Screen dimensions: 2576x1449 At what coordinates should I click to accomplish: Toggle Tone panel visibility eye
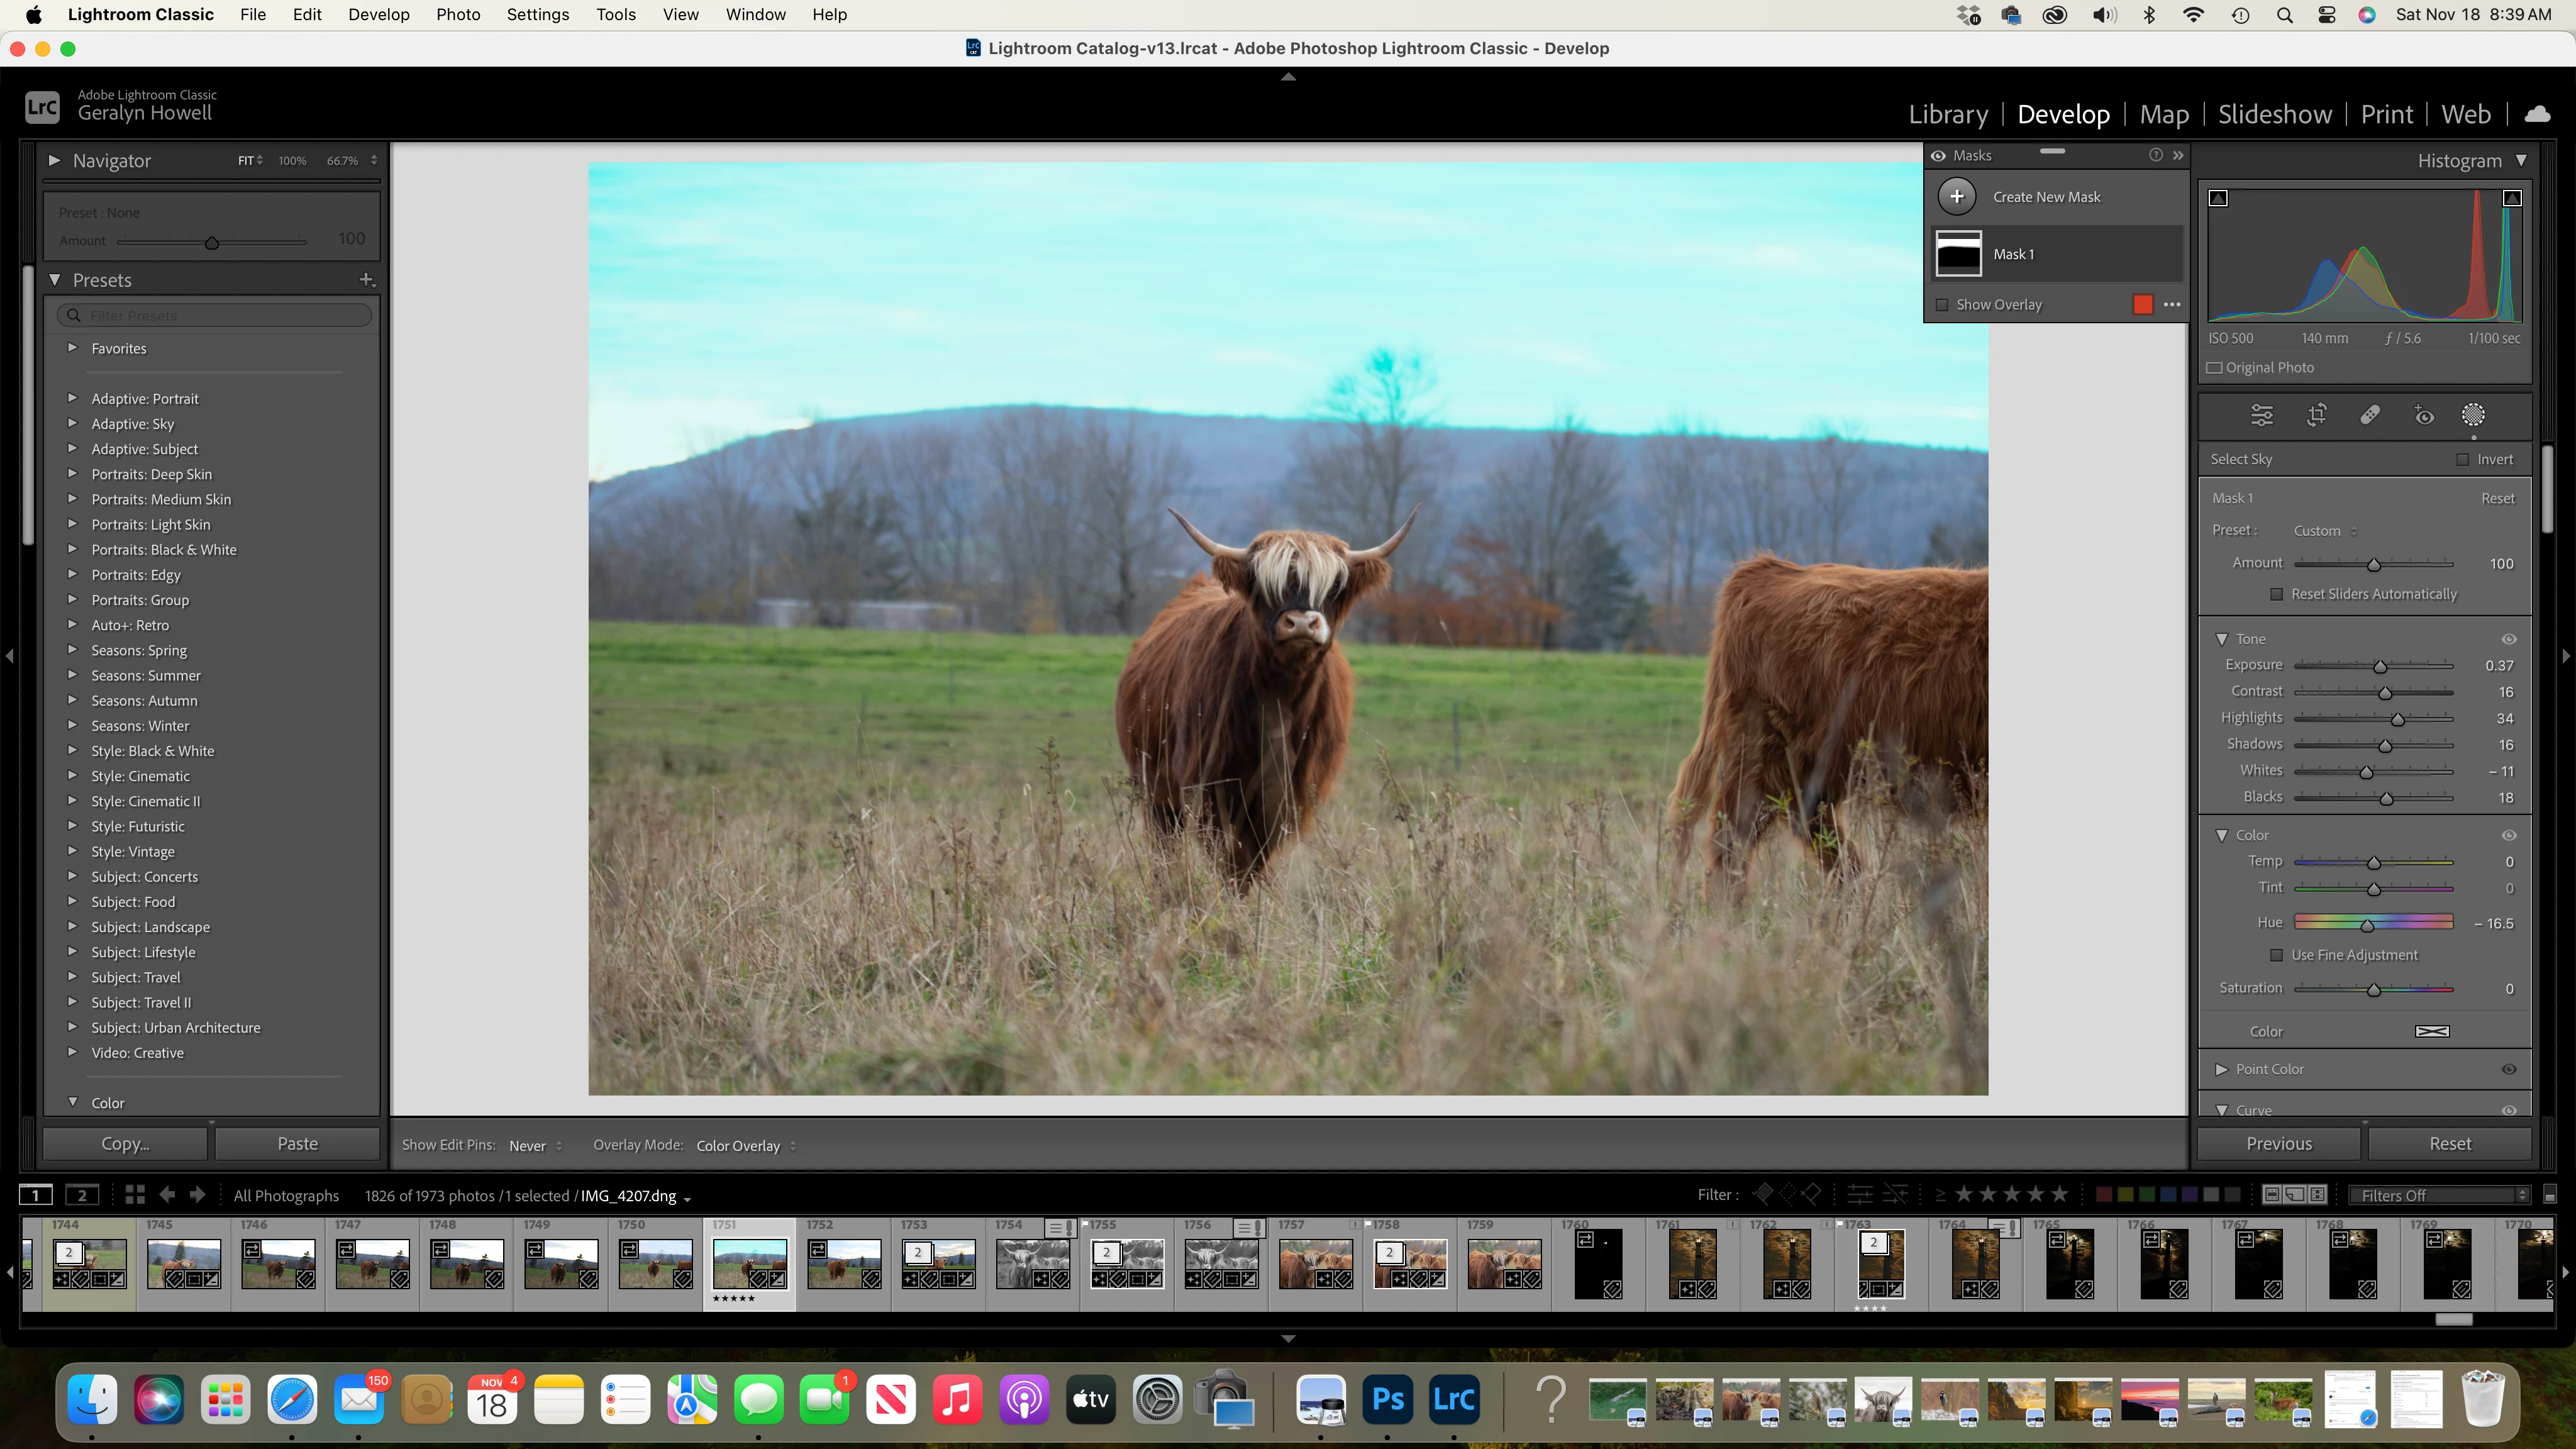[2509, 639]
